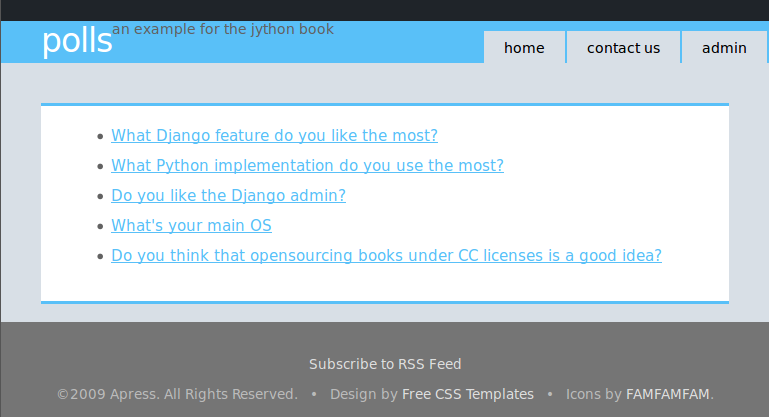
Task: Click the polls site title
Action: 77,42
